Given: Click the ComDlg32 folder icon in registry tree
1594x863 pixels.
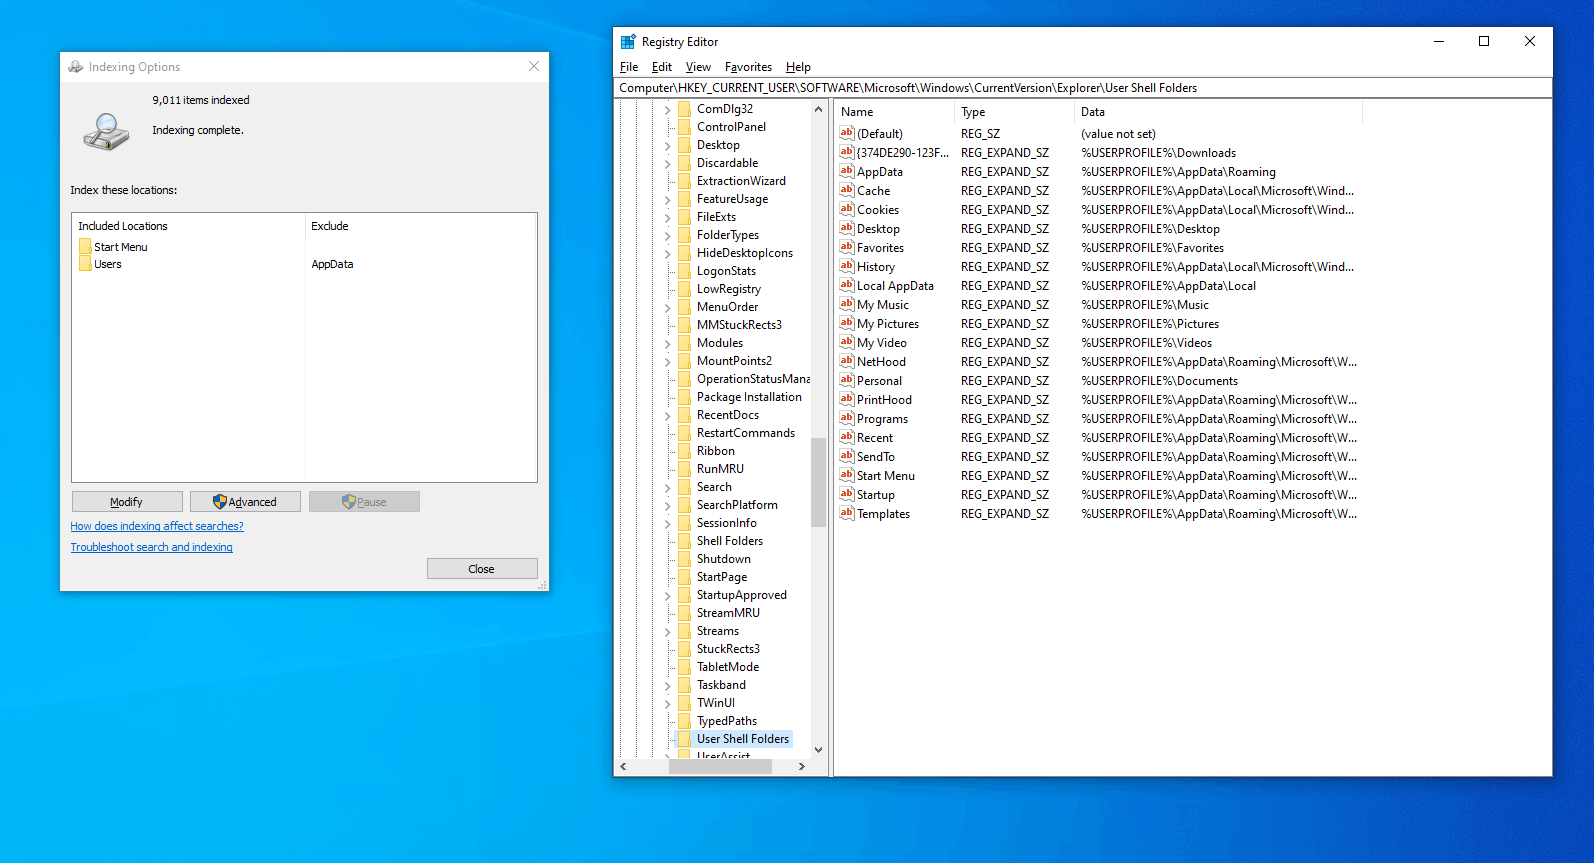Looking at the screenshot, I should [684, 108].
